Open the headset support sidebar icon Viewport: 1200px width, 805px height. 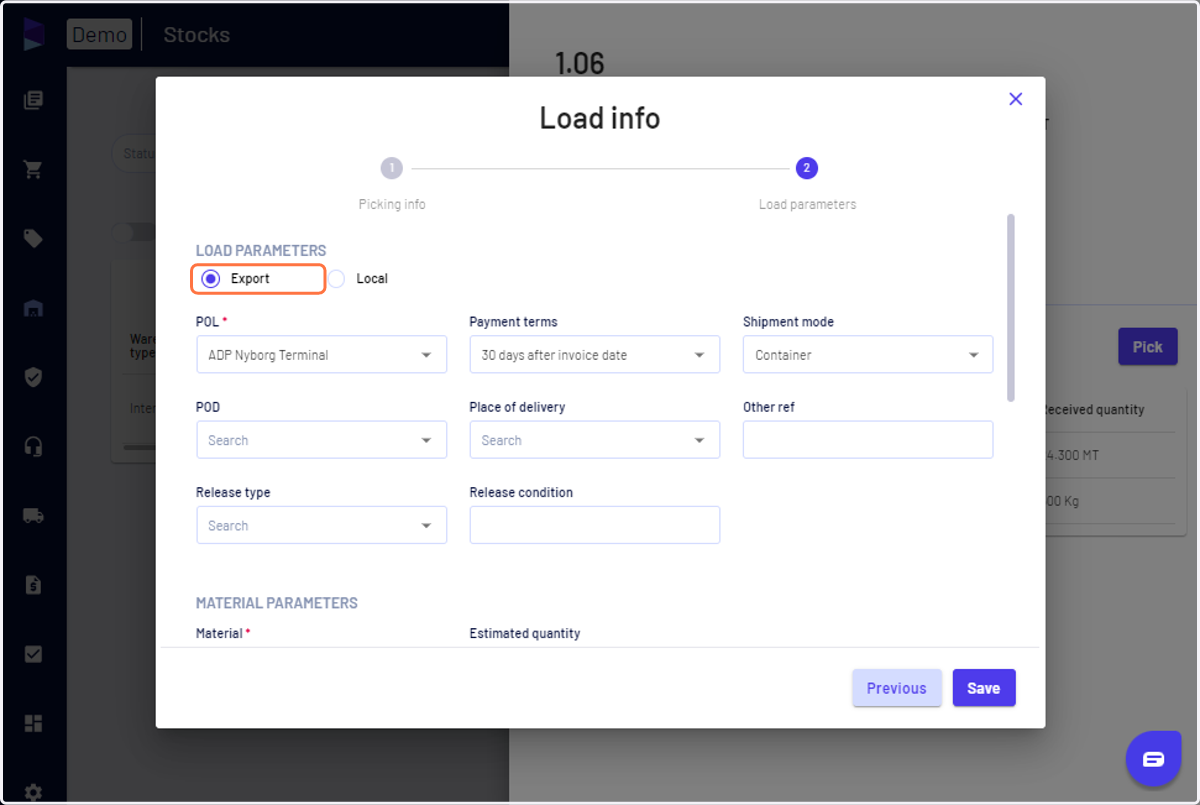coord(33,446)
